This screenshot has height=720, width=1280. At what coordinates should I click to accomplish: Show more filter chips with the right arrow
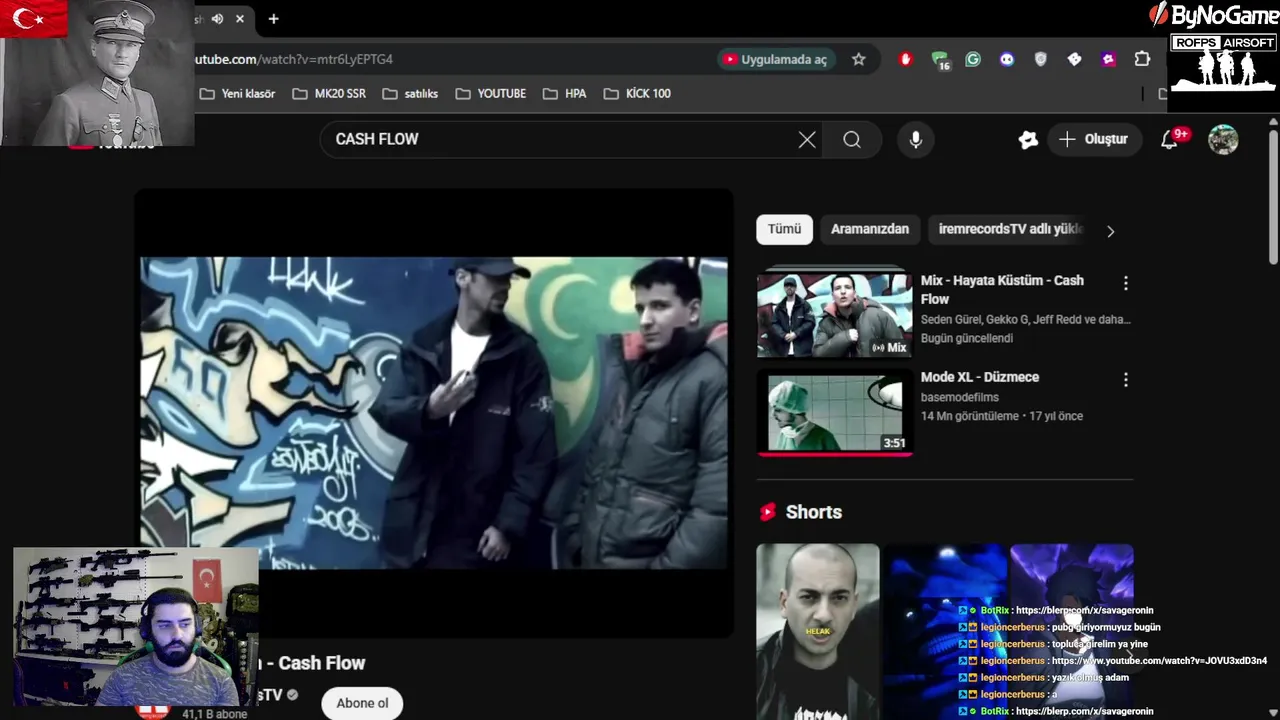pos(1110,231)
